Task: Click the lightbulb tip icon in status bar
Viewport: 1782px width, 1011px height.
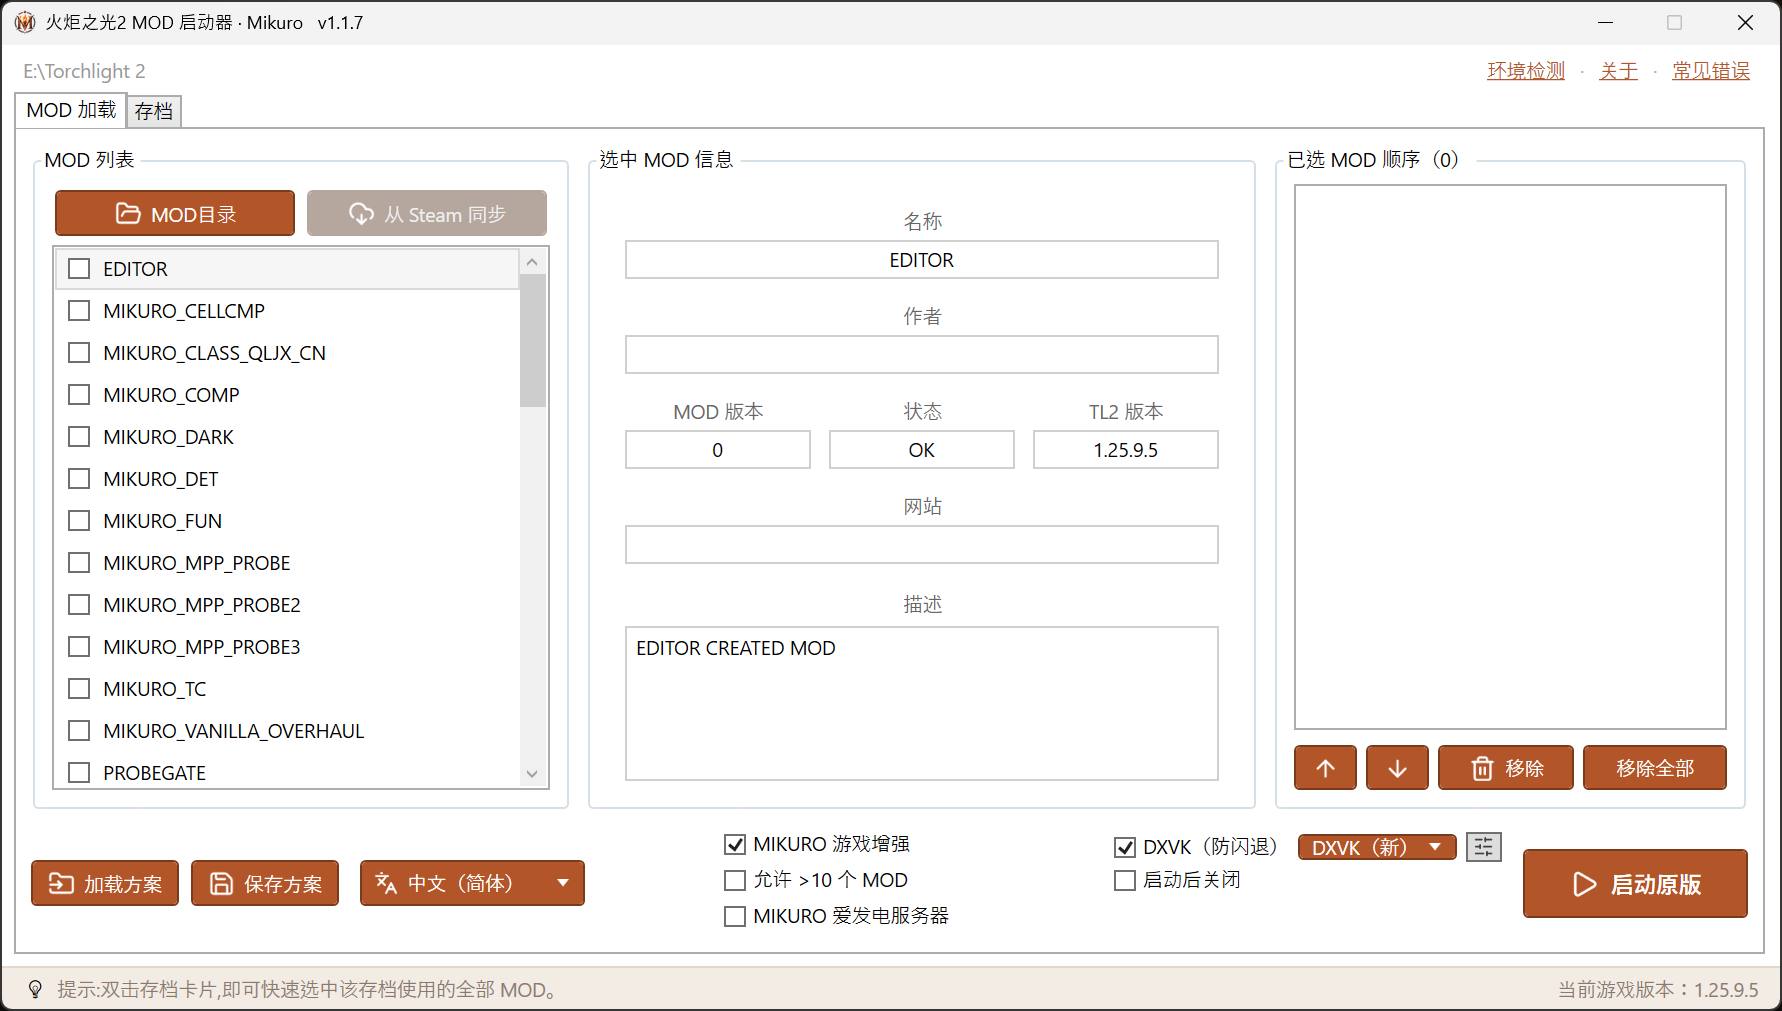Action: pyautogui.click(x=35, y=990)
